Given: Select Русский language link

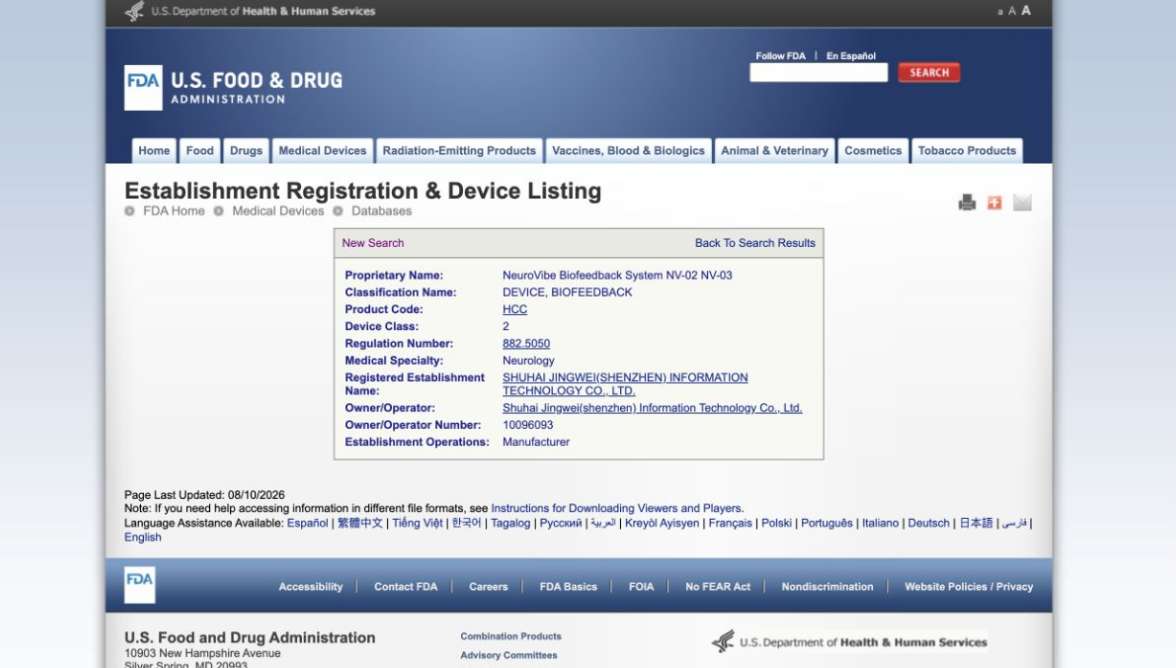Looking at the screenshot, I should click(x=560, y=523).
